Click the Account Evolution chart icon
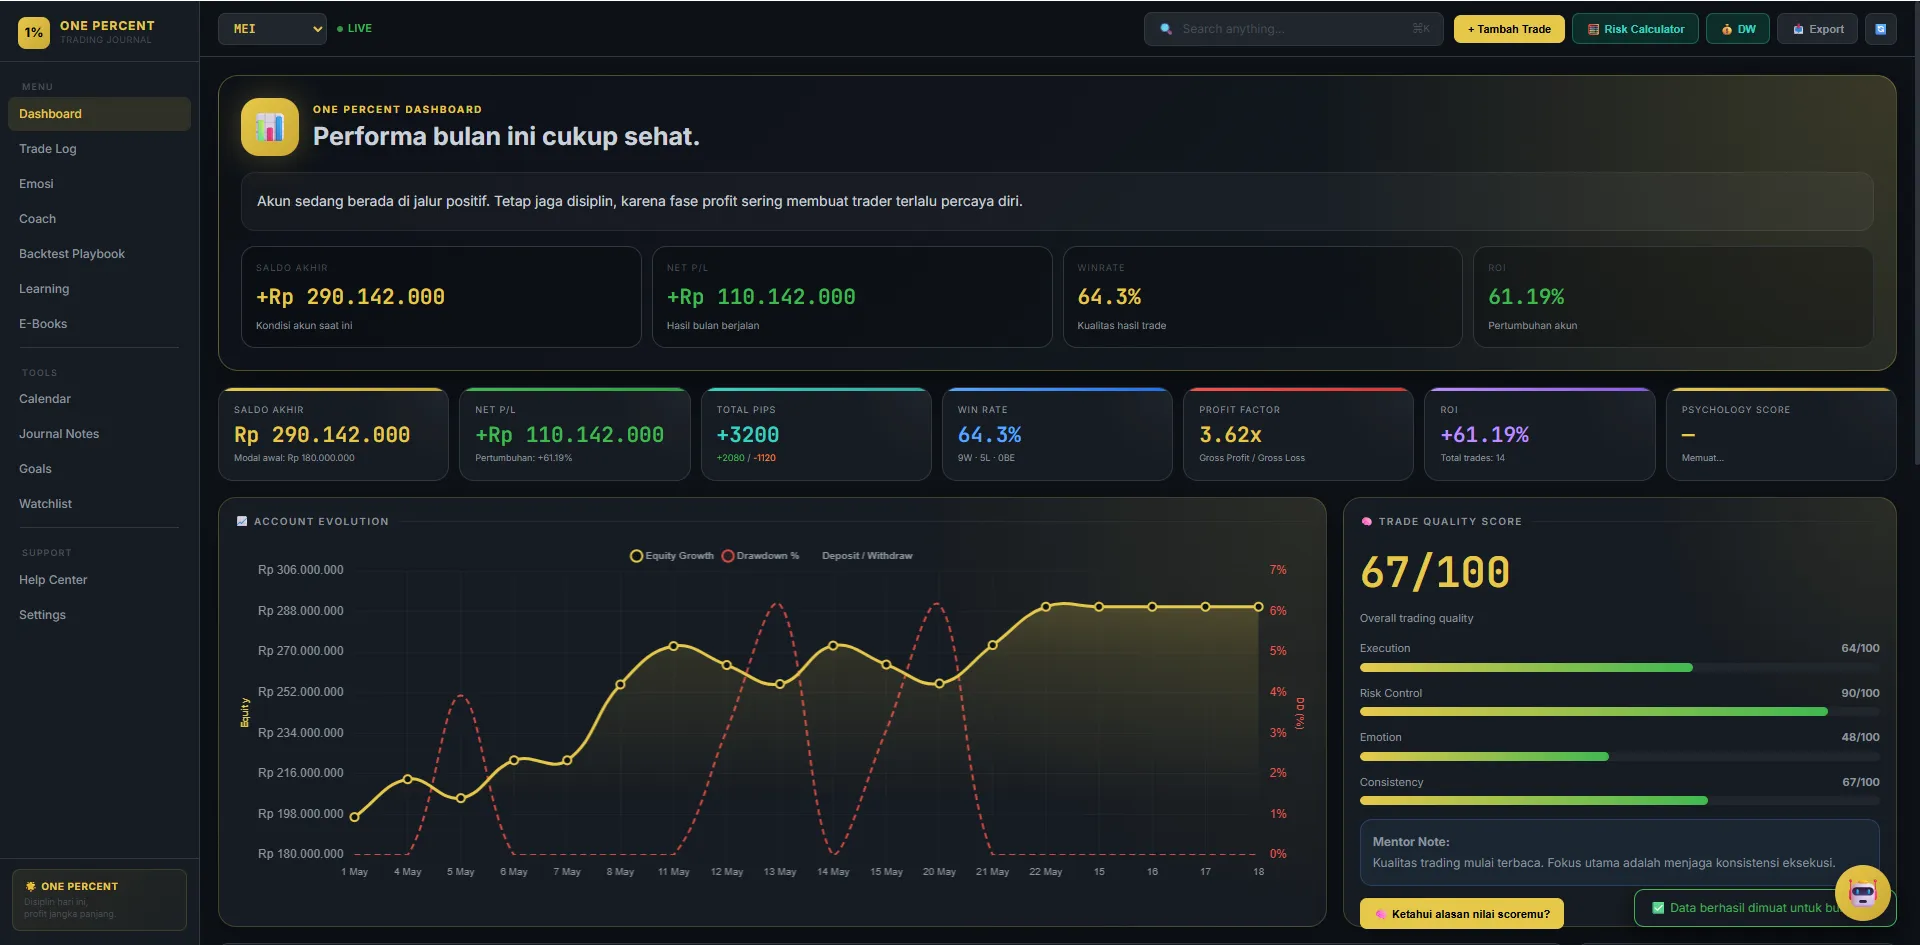 point(242,521)
